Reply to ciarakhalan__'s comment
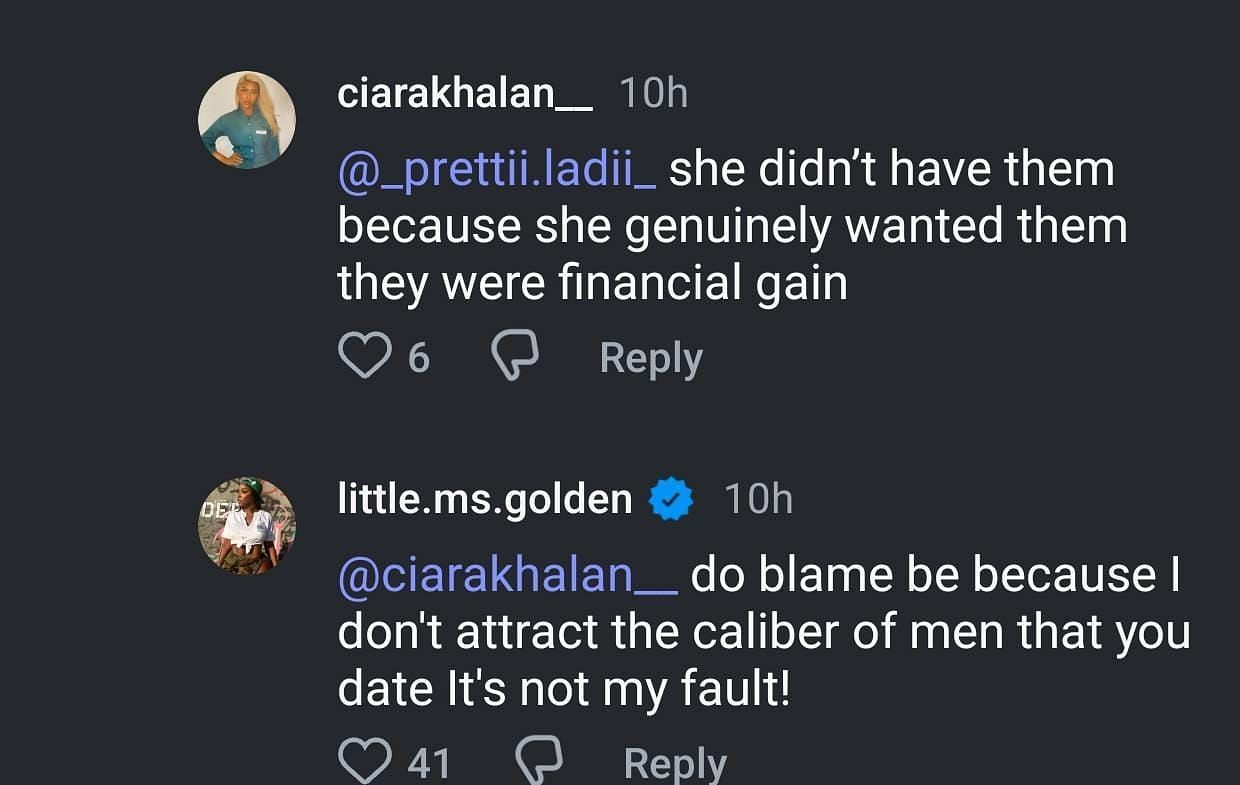 tap(651, 358)
